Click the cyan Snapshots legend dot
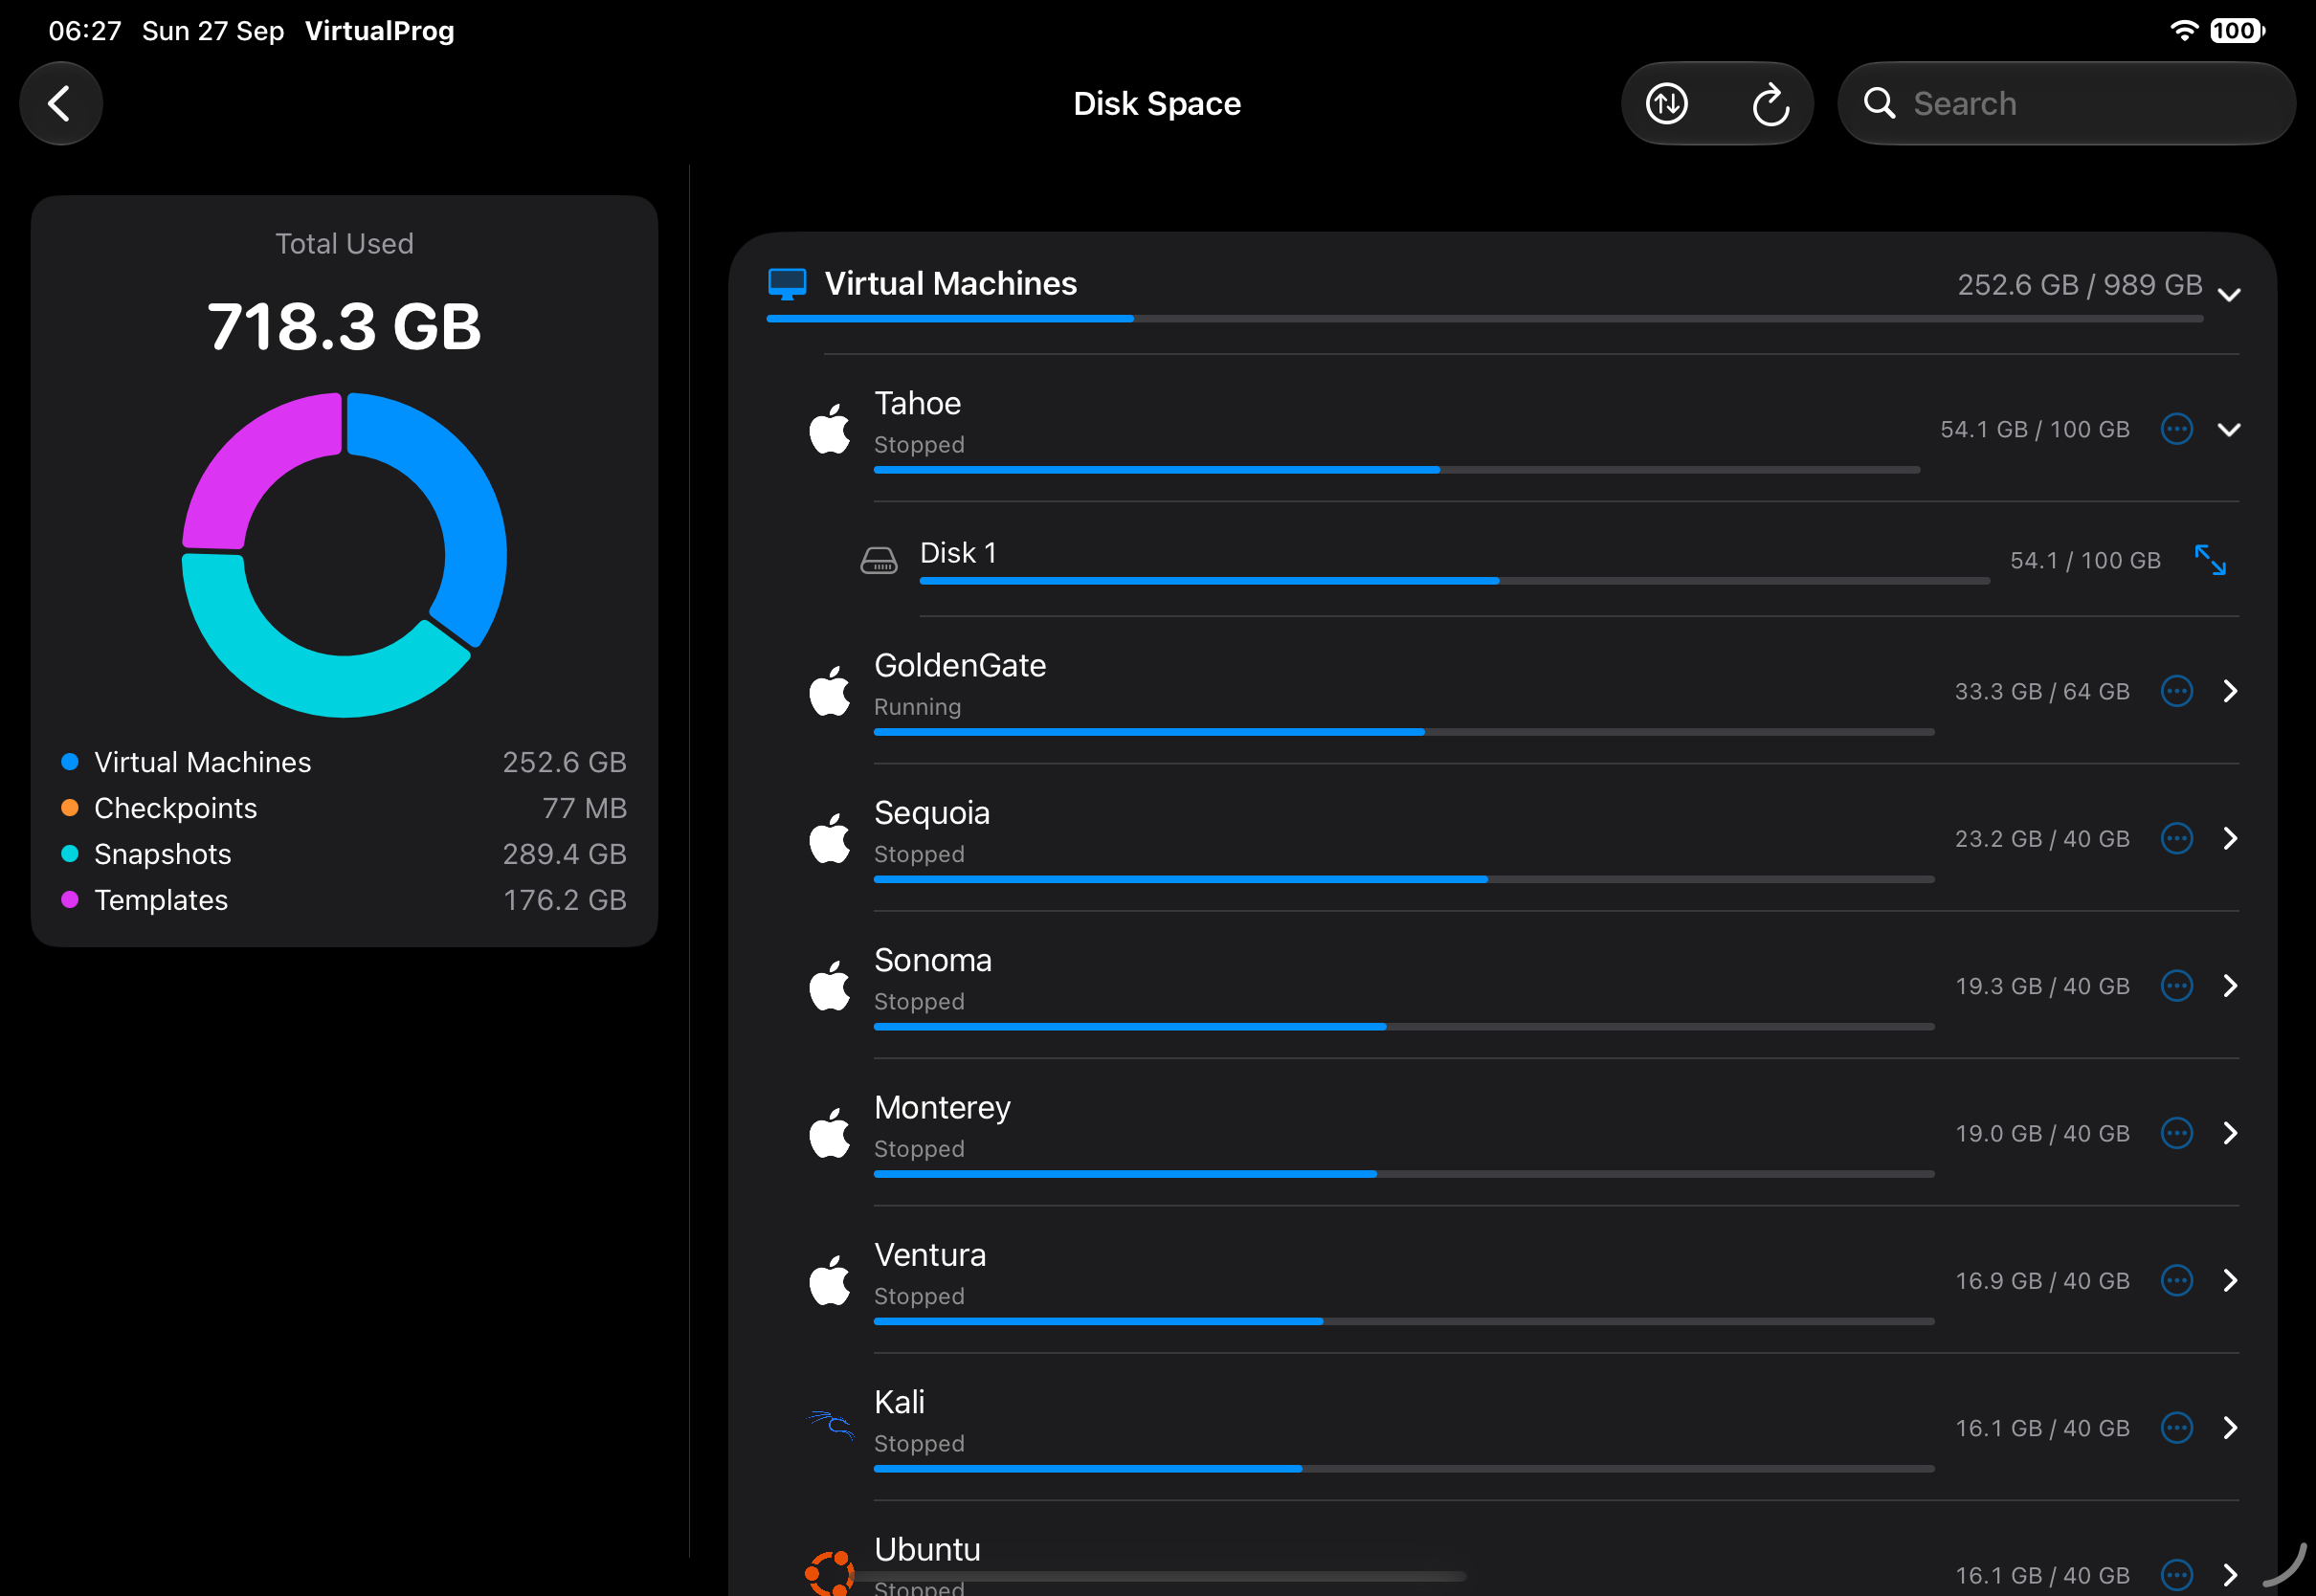The width and height of the screenshot is (2316, 1596). [70, 854]
